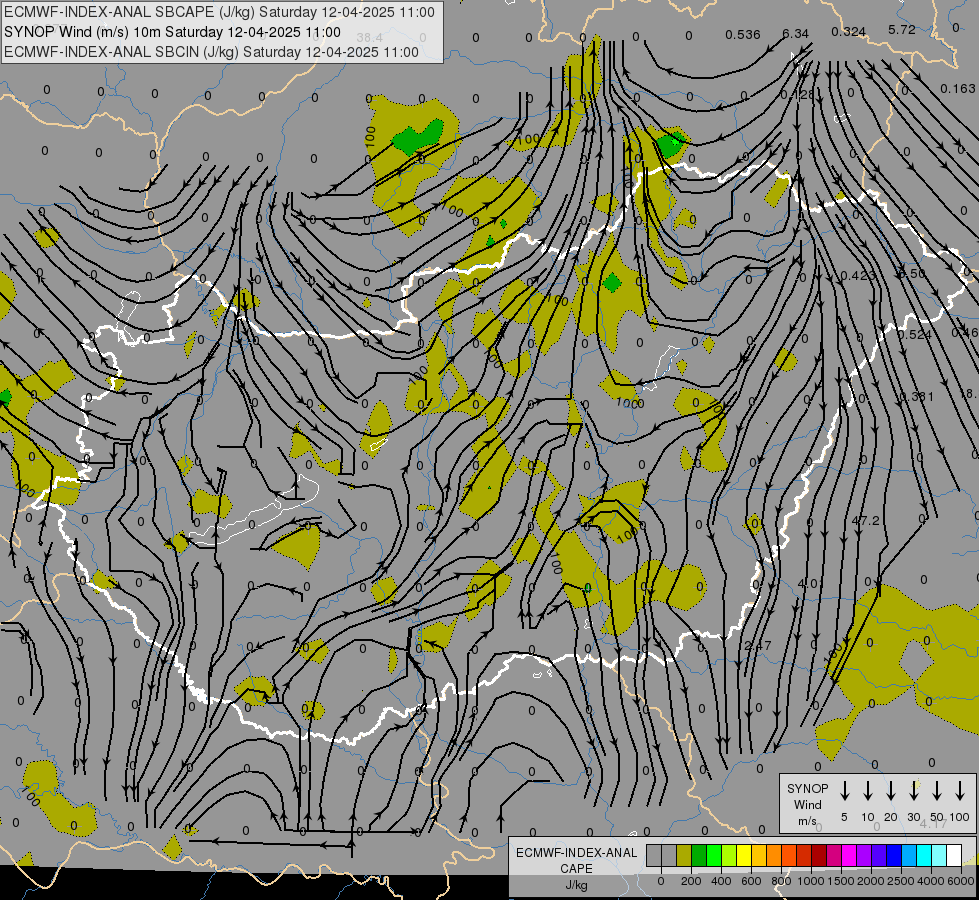This screenshot has width=979, height=900.
Task: Click the ECMWF-INDEX-ANAL CAPE J/kg legend title
Action: [x=576, y=869]
